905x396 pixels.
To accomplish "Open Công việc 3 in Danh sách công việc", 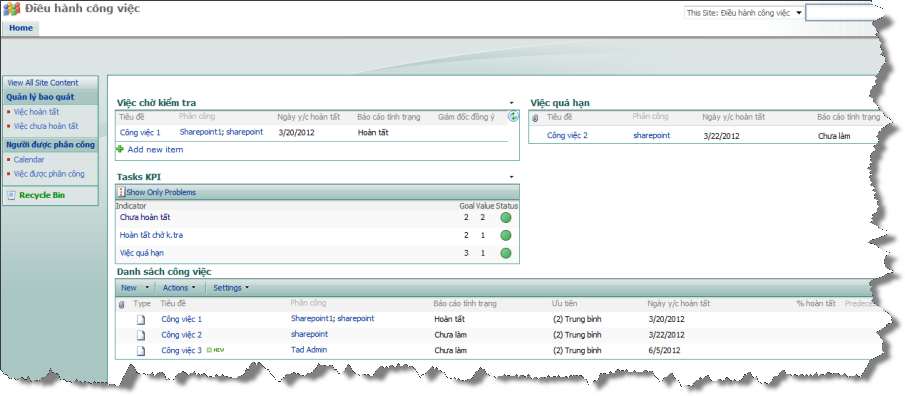I will [x=182, y=350].
